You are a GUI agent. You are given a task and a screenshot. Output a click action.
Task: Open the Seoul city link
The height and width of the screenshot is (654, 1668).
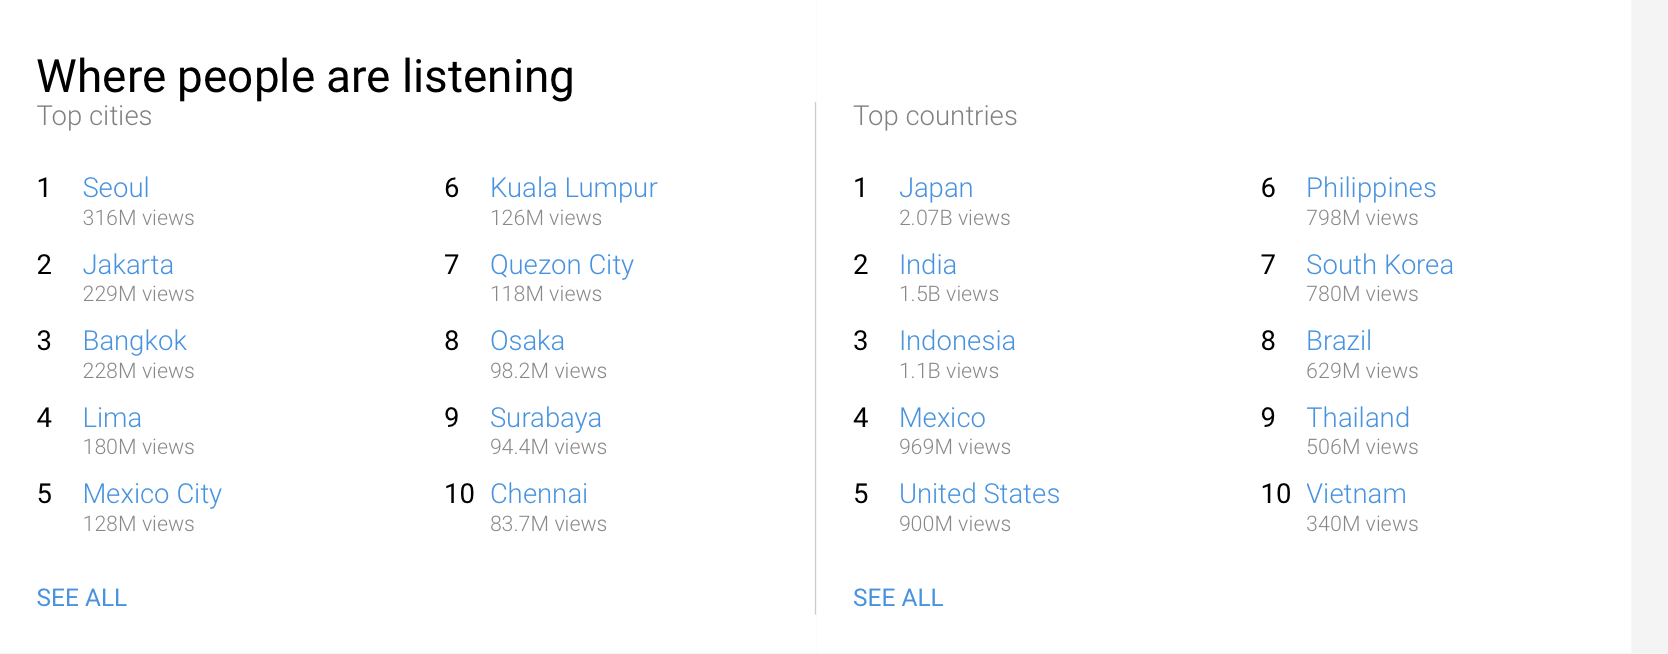tap(116, 188)
